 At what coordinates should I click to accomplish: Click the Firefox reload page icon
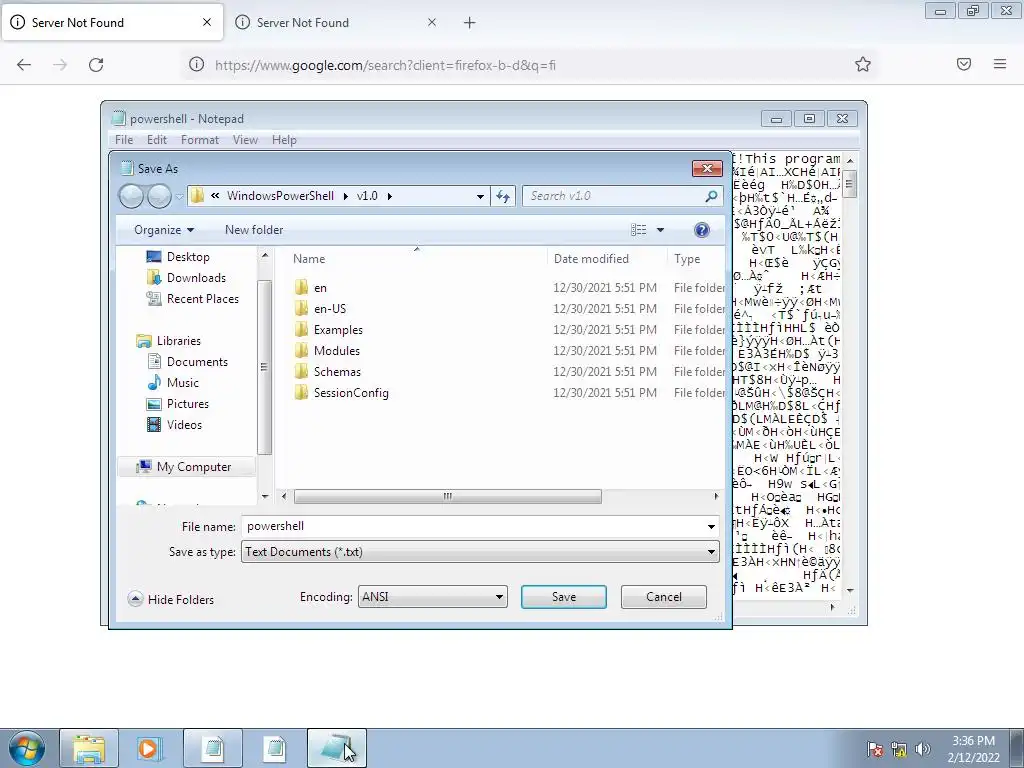96,65
